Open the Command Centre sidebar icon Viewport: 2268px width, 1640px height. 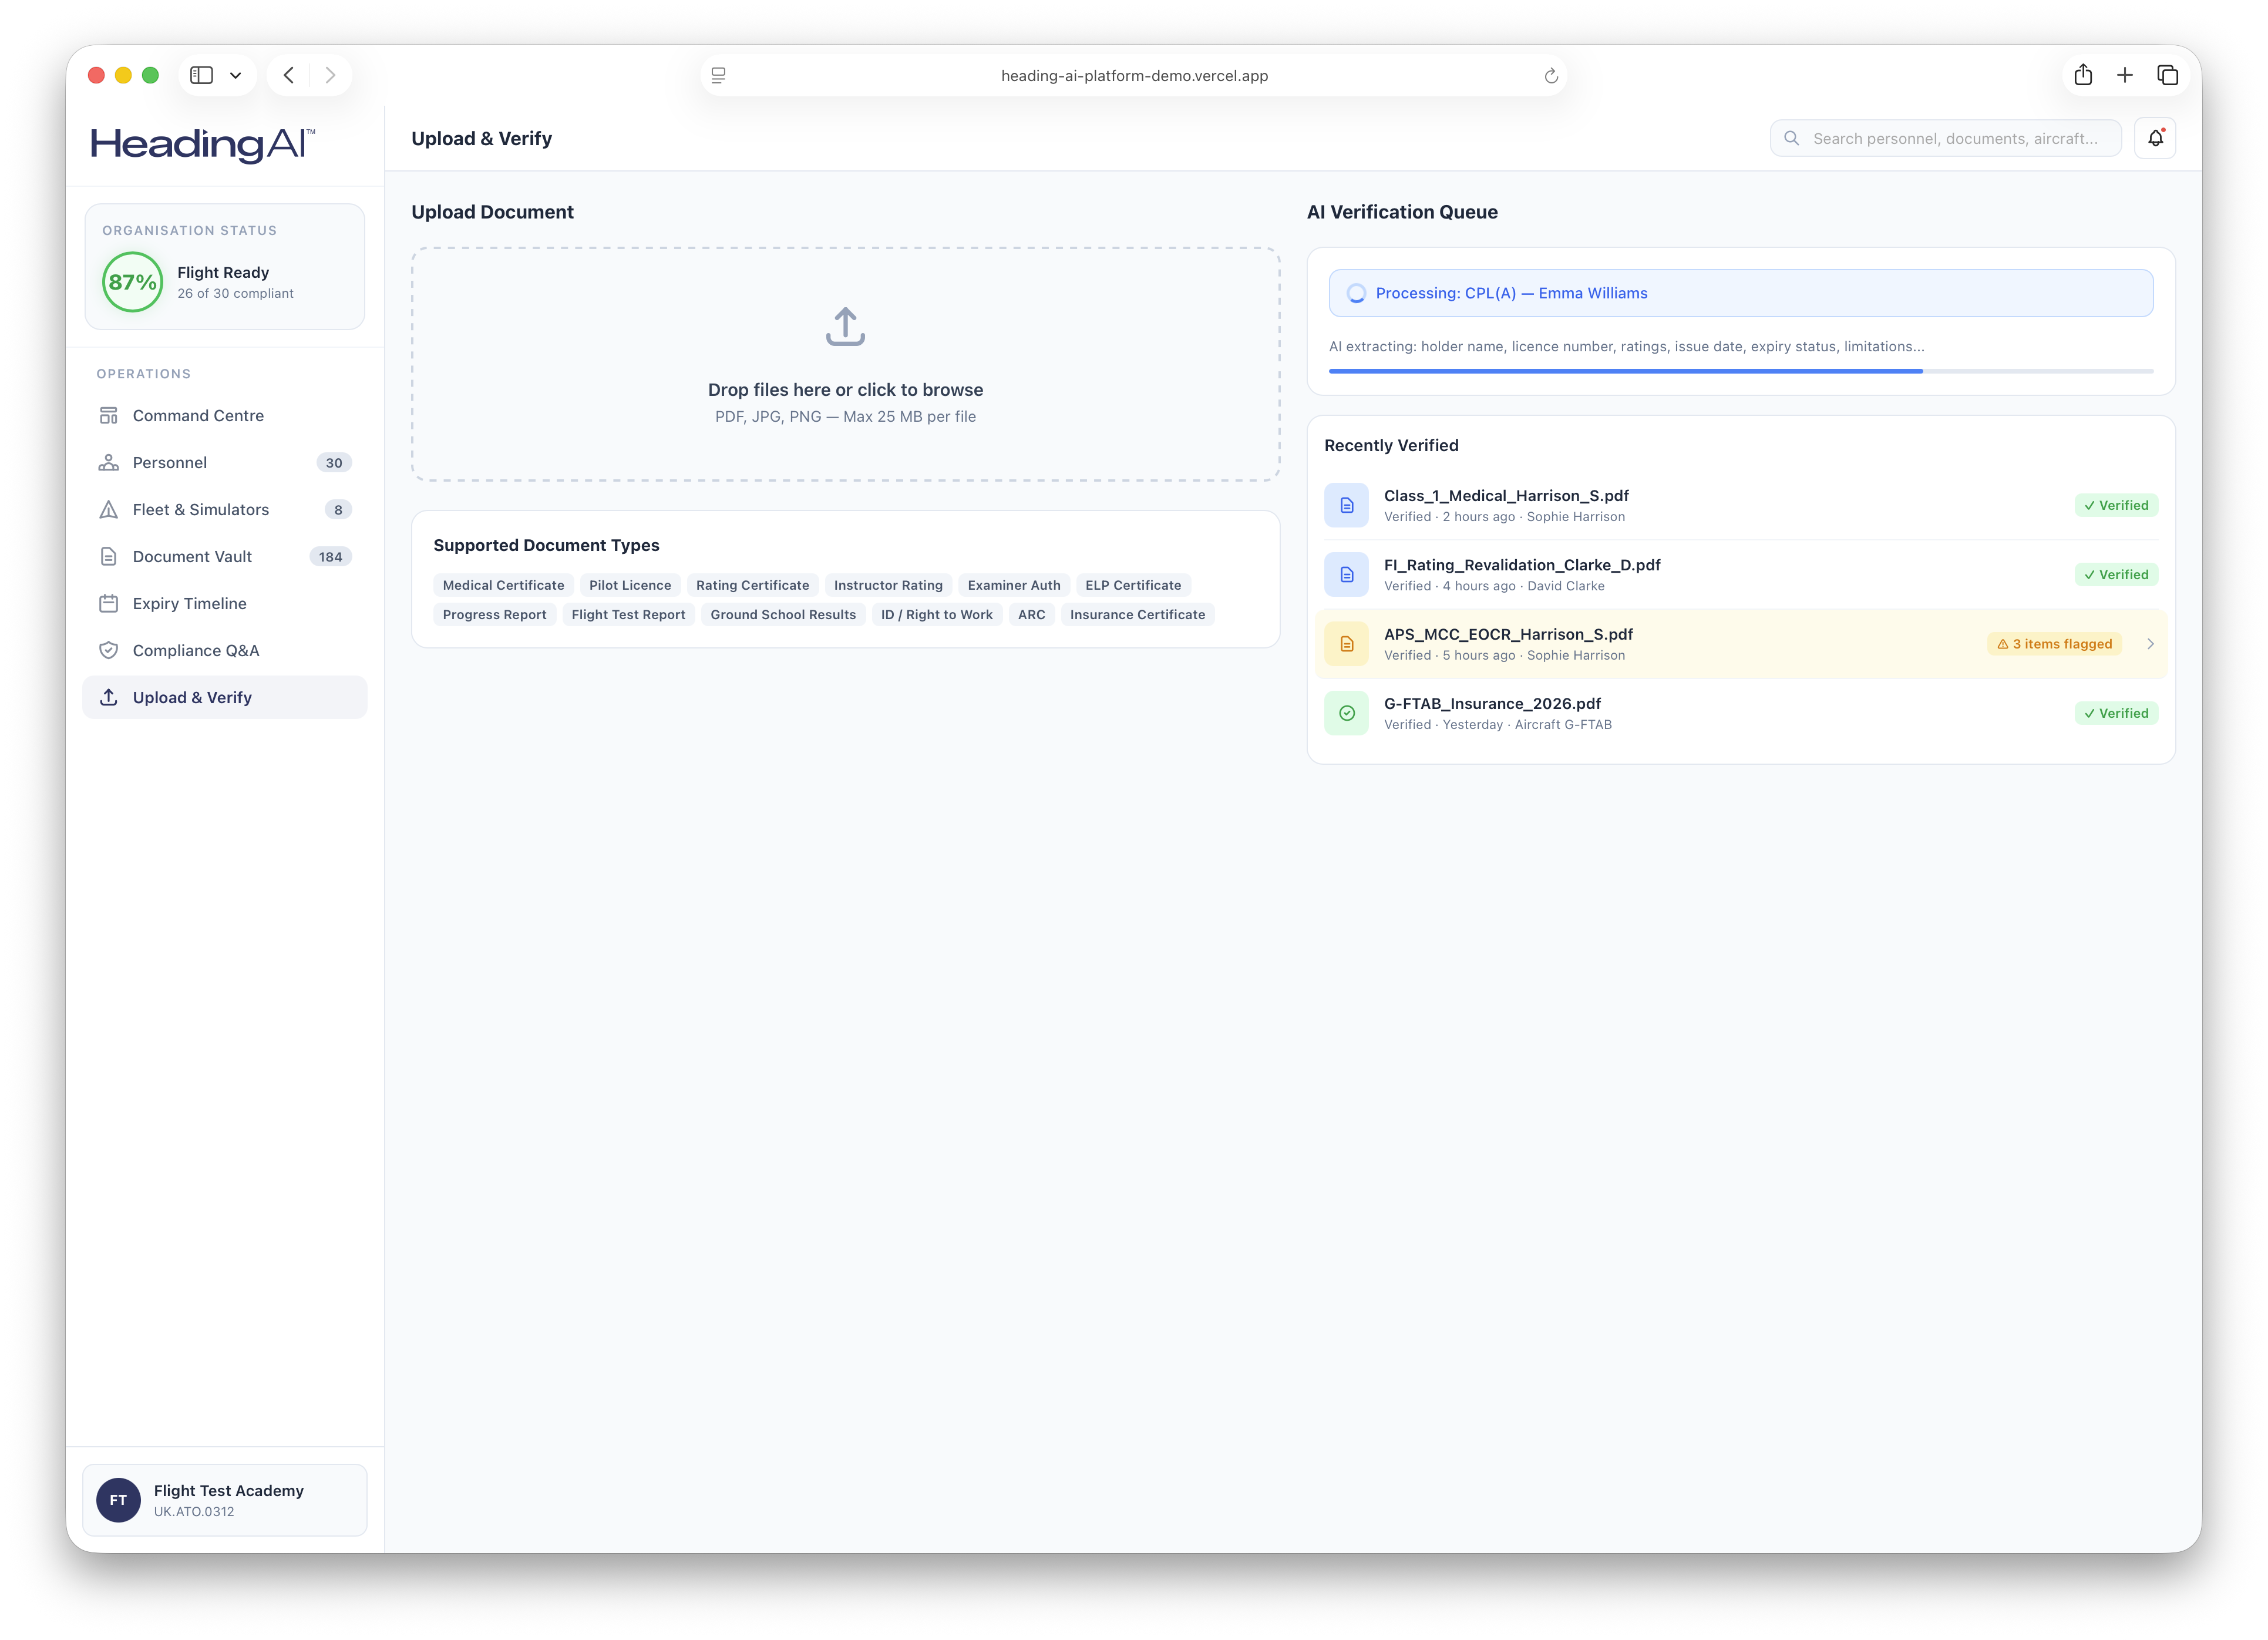110,415
